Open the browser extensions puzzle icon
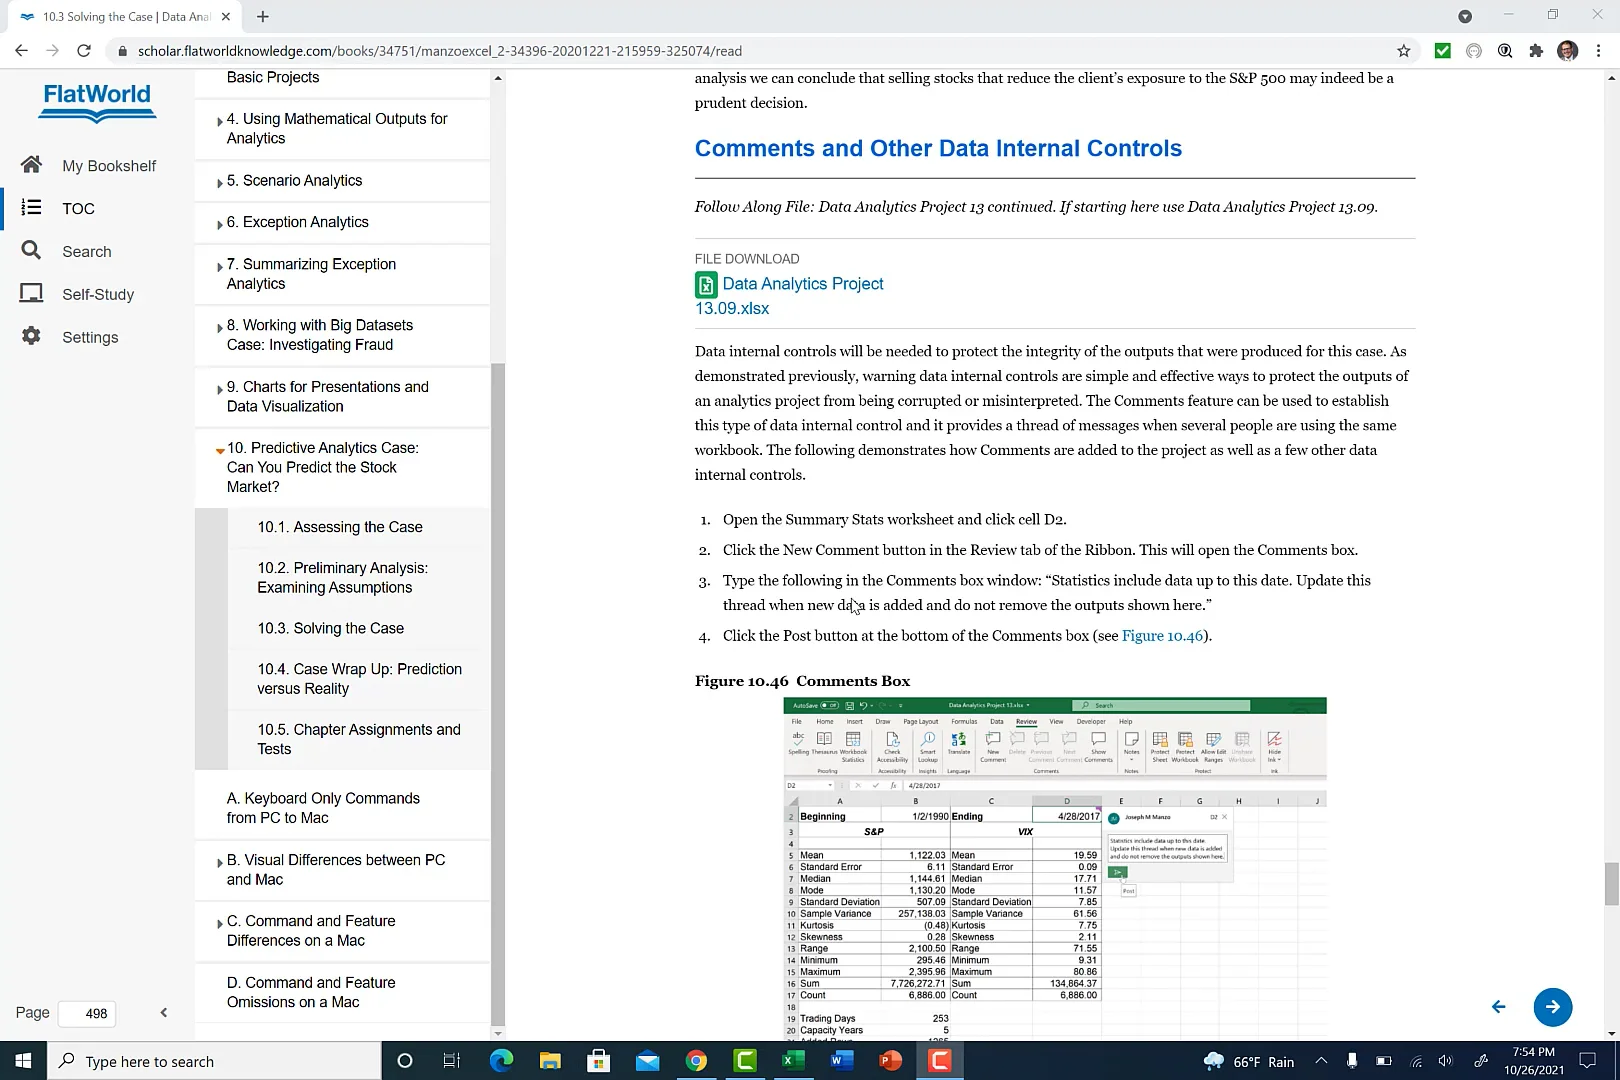Image resolution: width=1620 pixels, height=1080 pixels. (1536, 50)
